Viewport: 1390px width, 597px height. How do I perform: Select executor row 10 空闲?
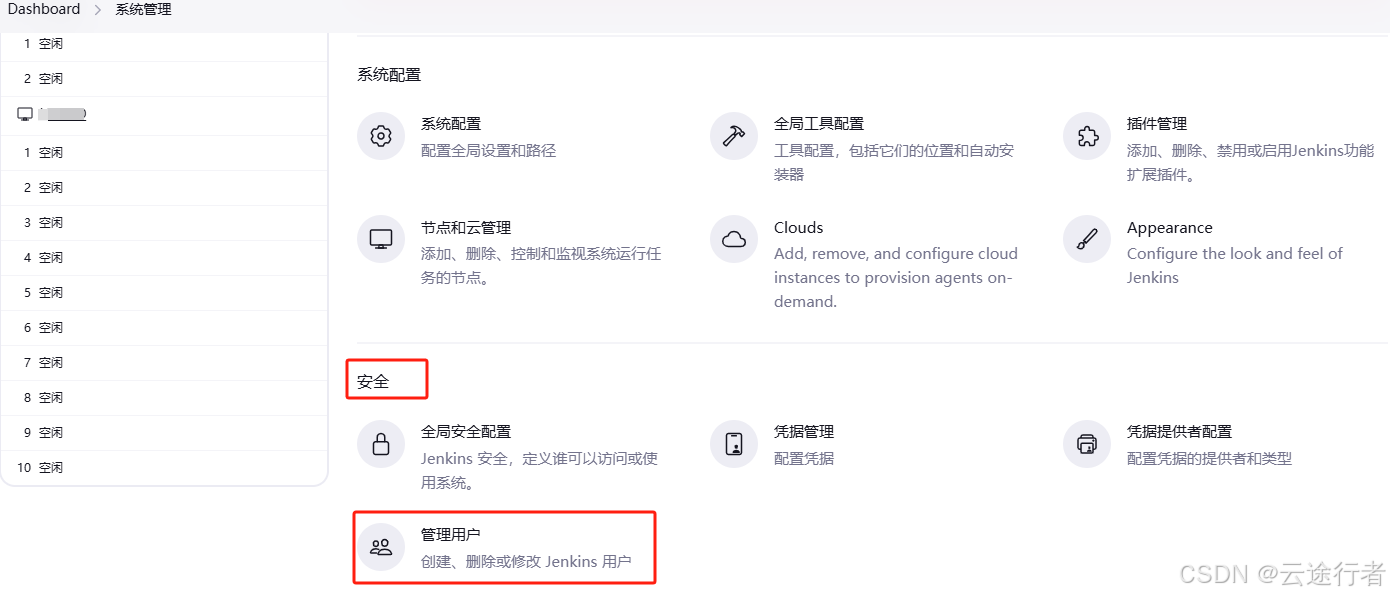point(164,467)
